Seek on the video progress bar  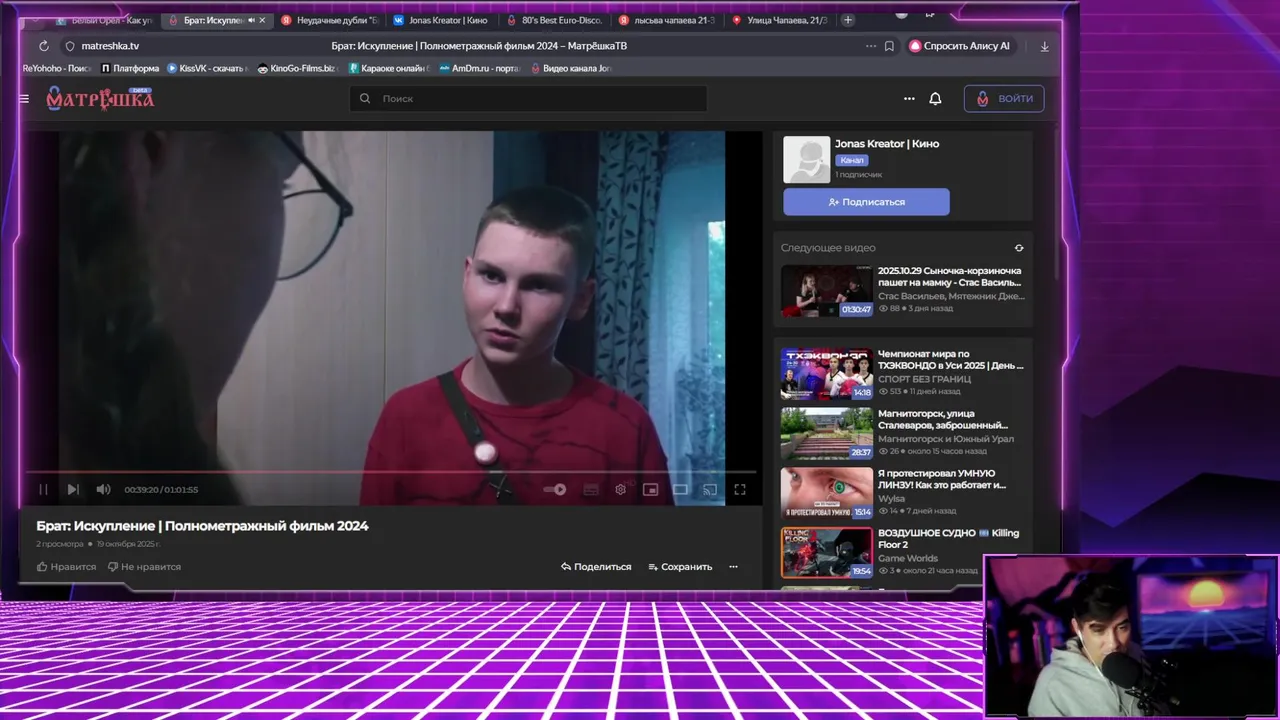391,471
